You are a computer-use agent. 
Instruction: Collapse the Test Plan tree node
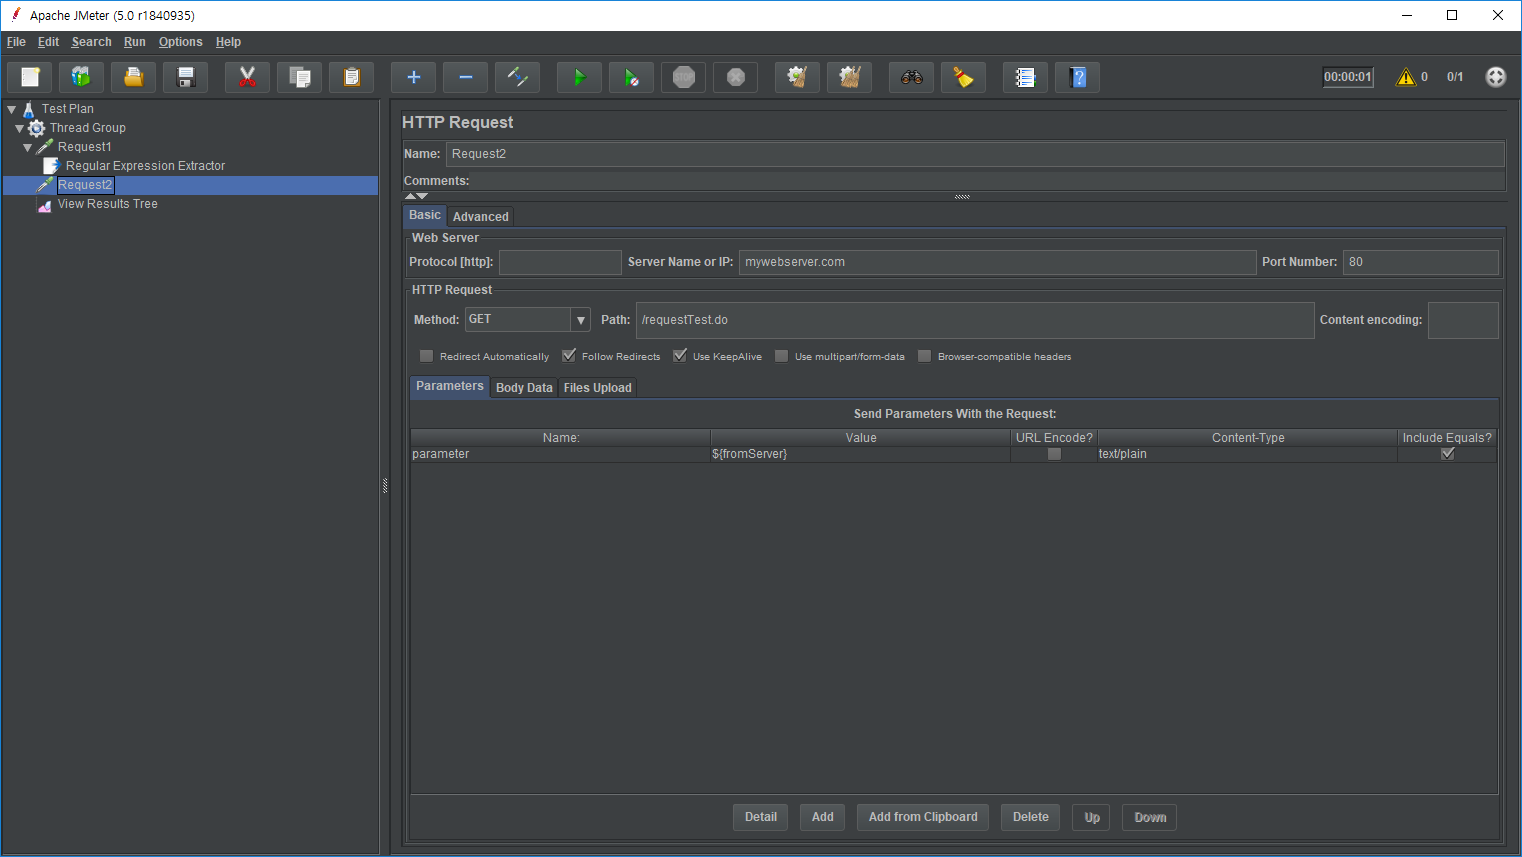pyautogui.click(x=12, y=109)
